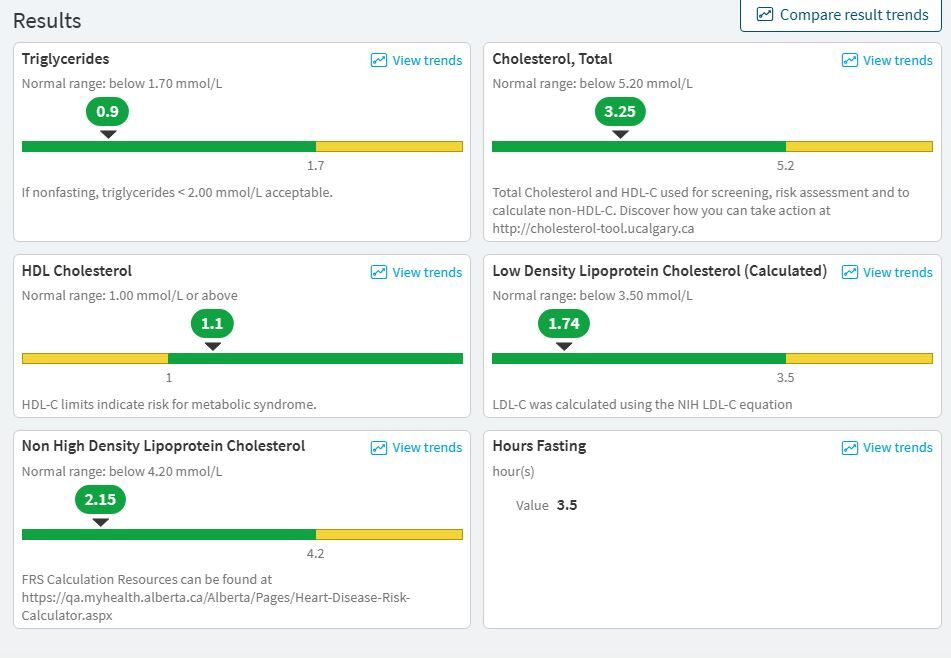Click the chart icon in Compare result trends
The height and width of the screenshot is (658, 951).
(765, 15)
